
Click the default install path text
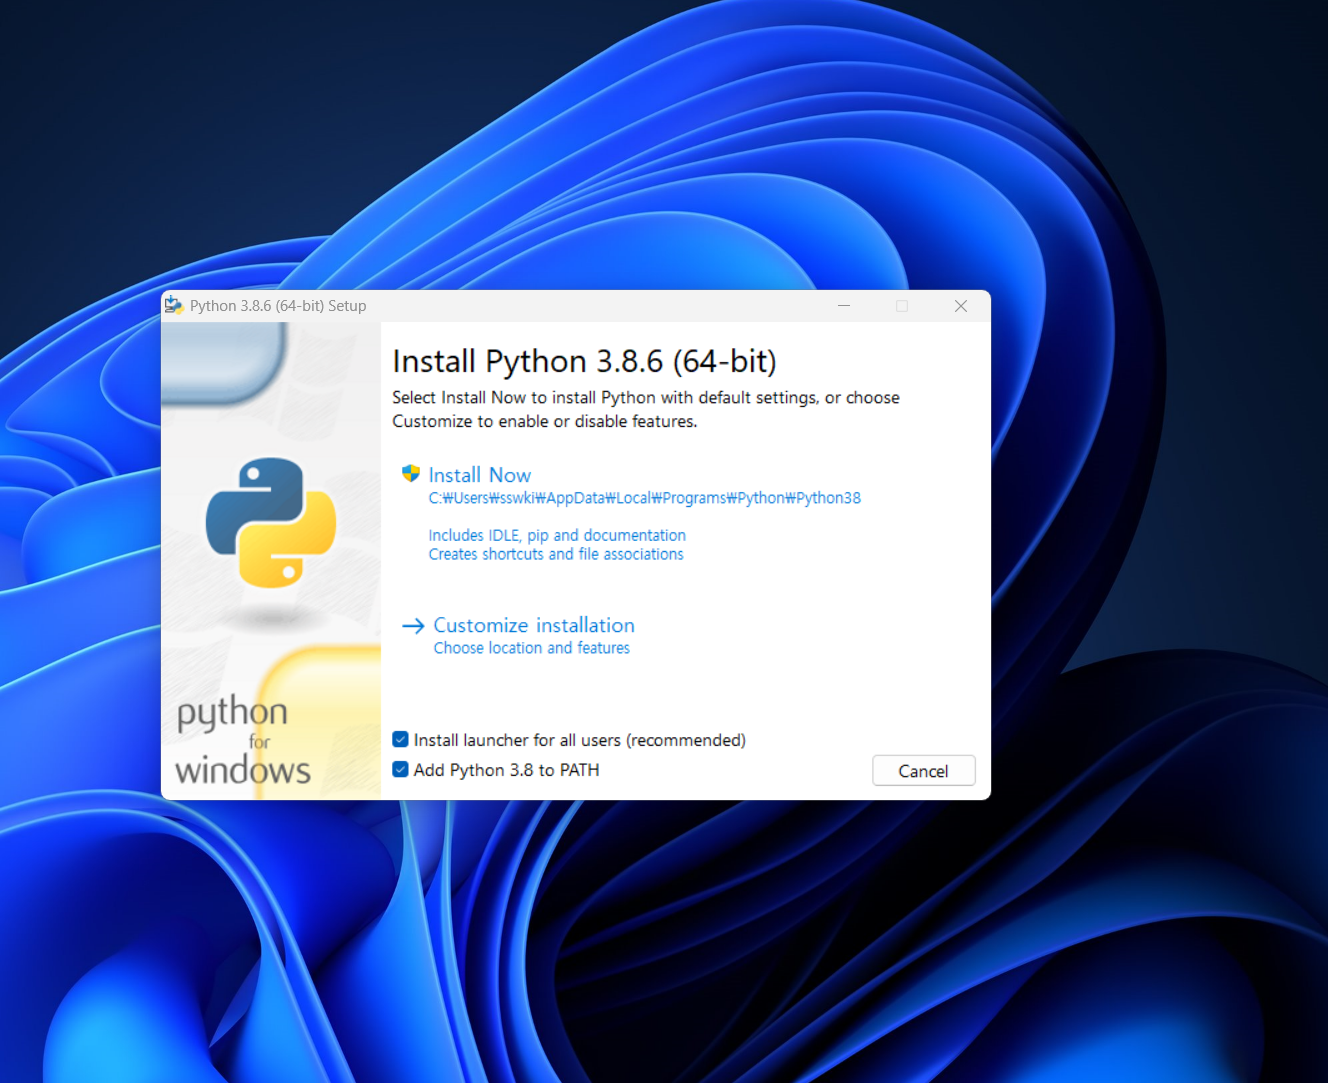645,498
